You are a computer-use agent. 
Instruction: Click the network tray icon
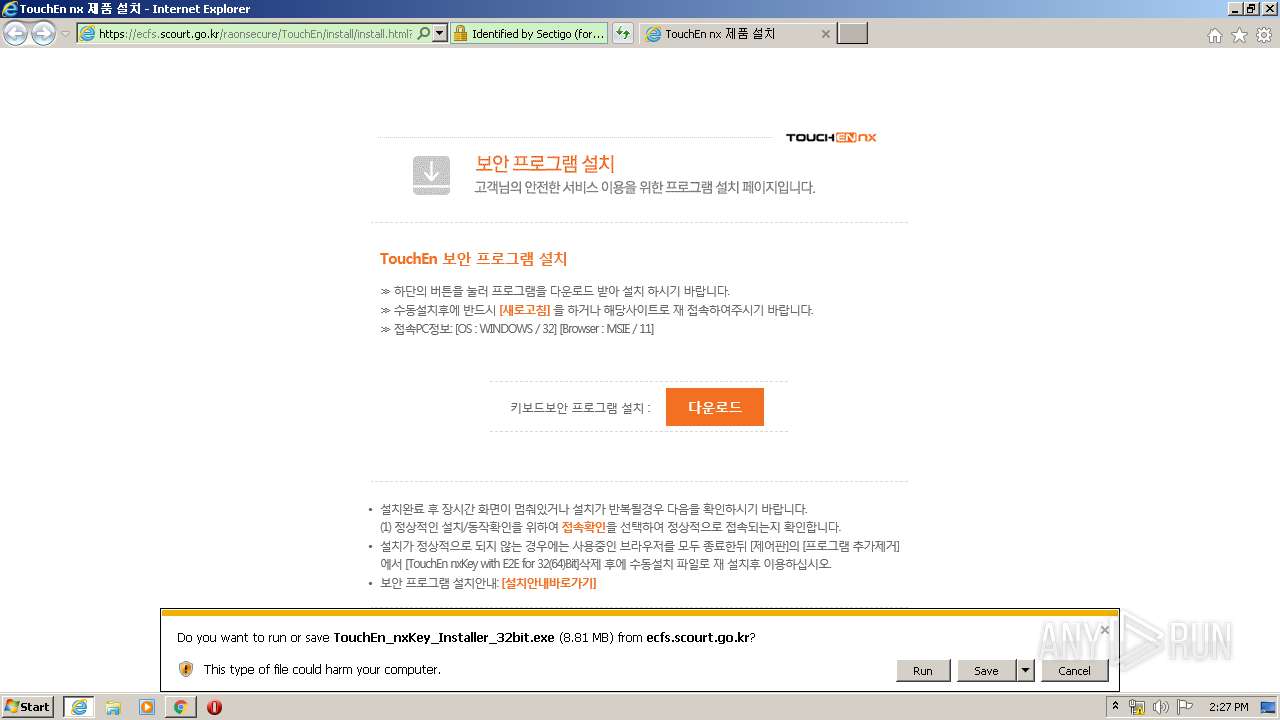(x=1138, y=707)
